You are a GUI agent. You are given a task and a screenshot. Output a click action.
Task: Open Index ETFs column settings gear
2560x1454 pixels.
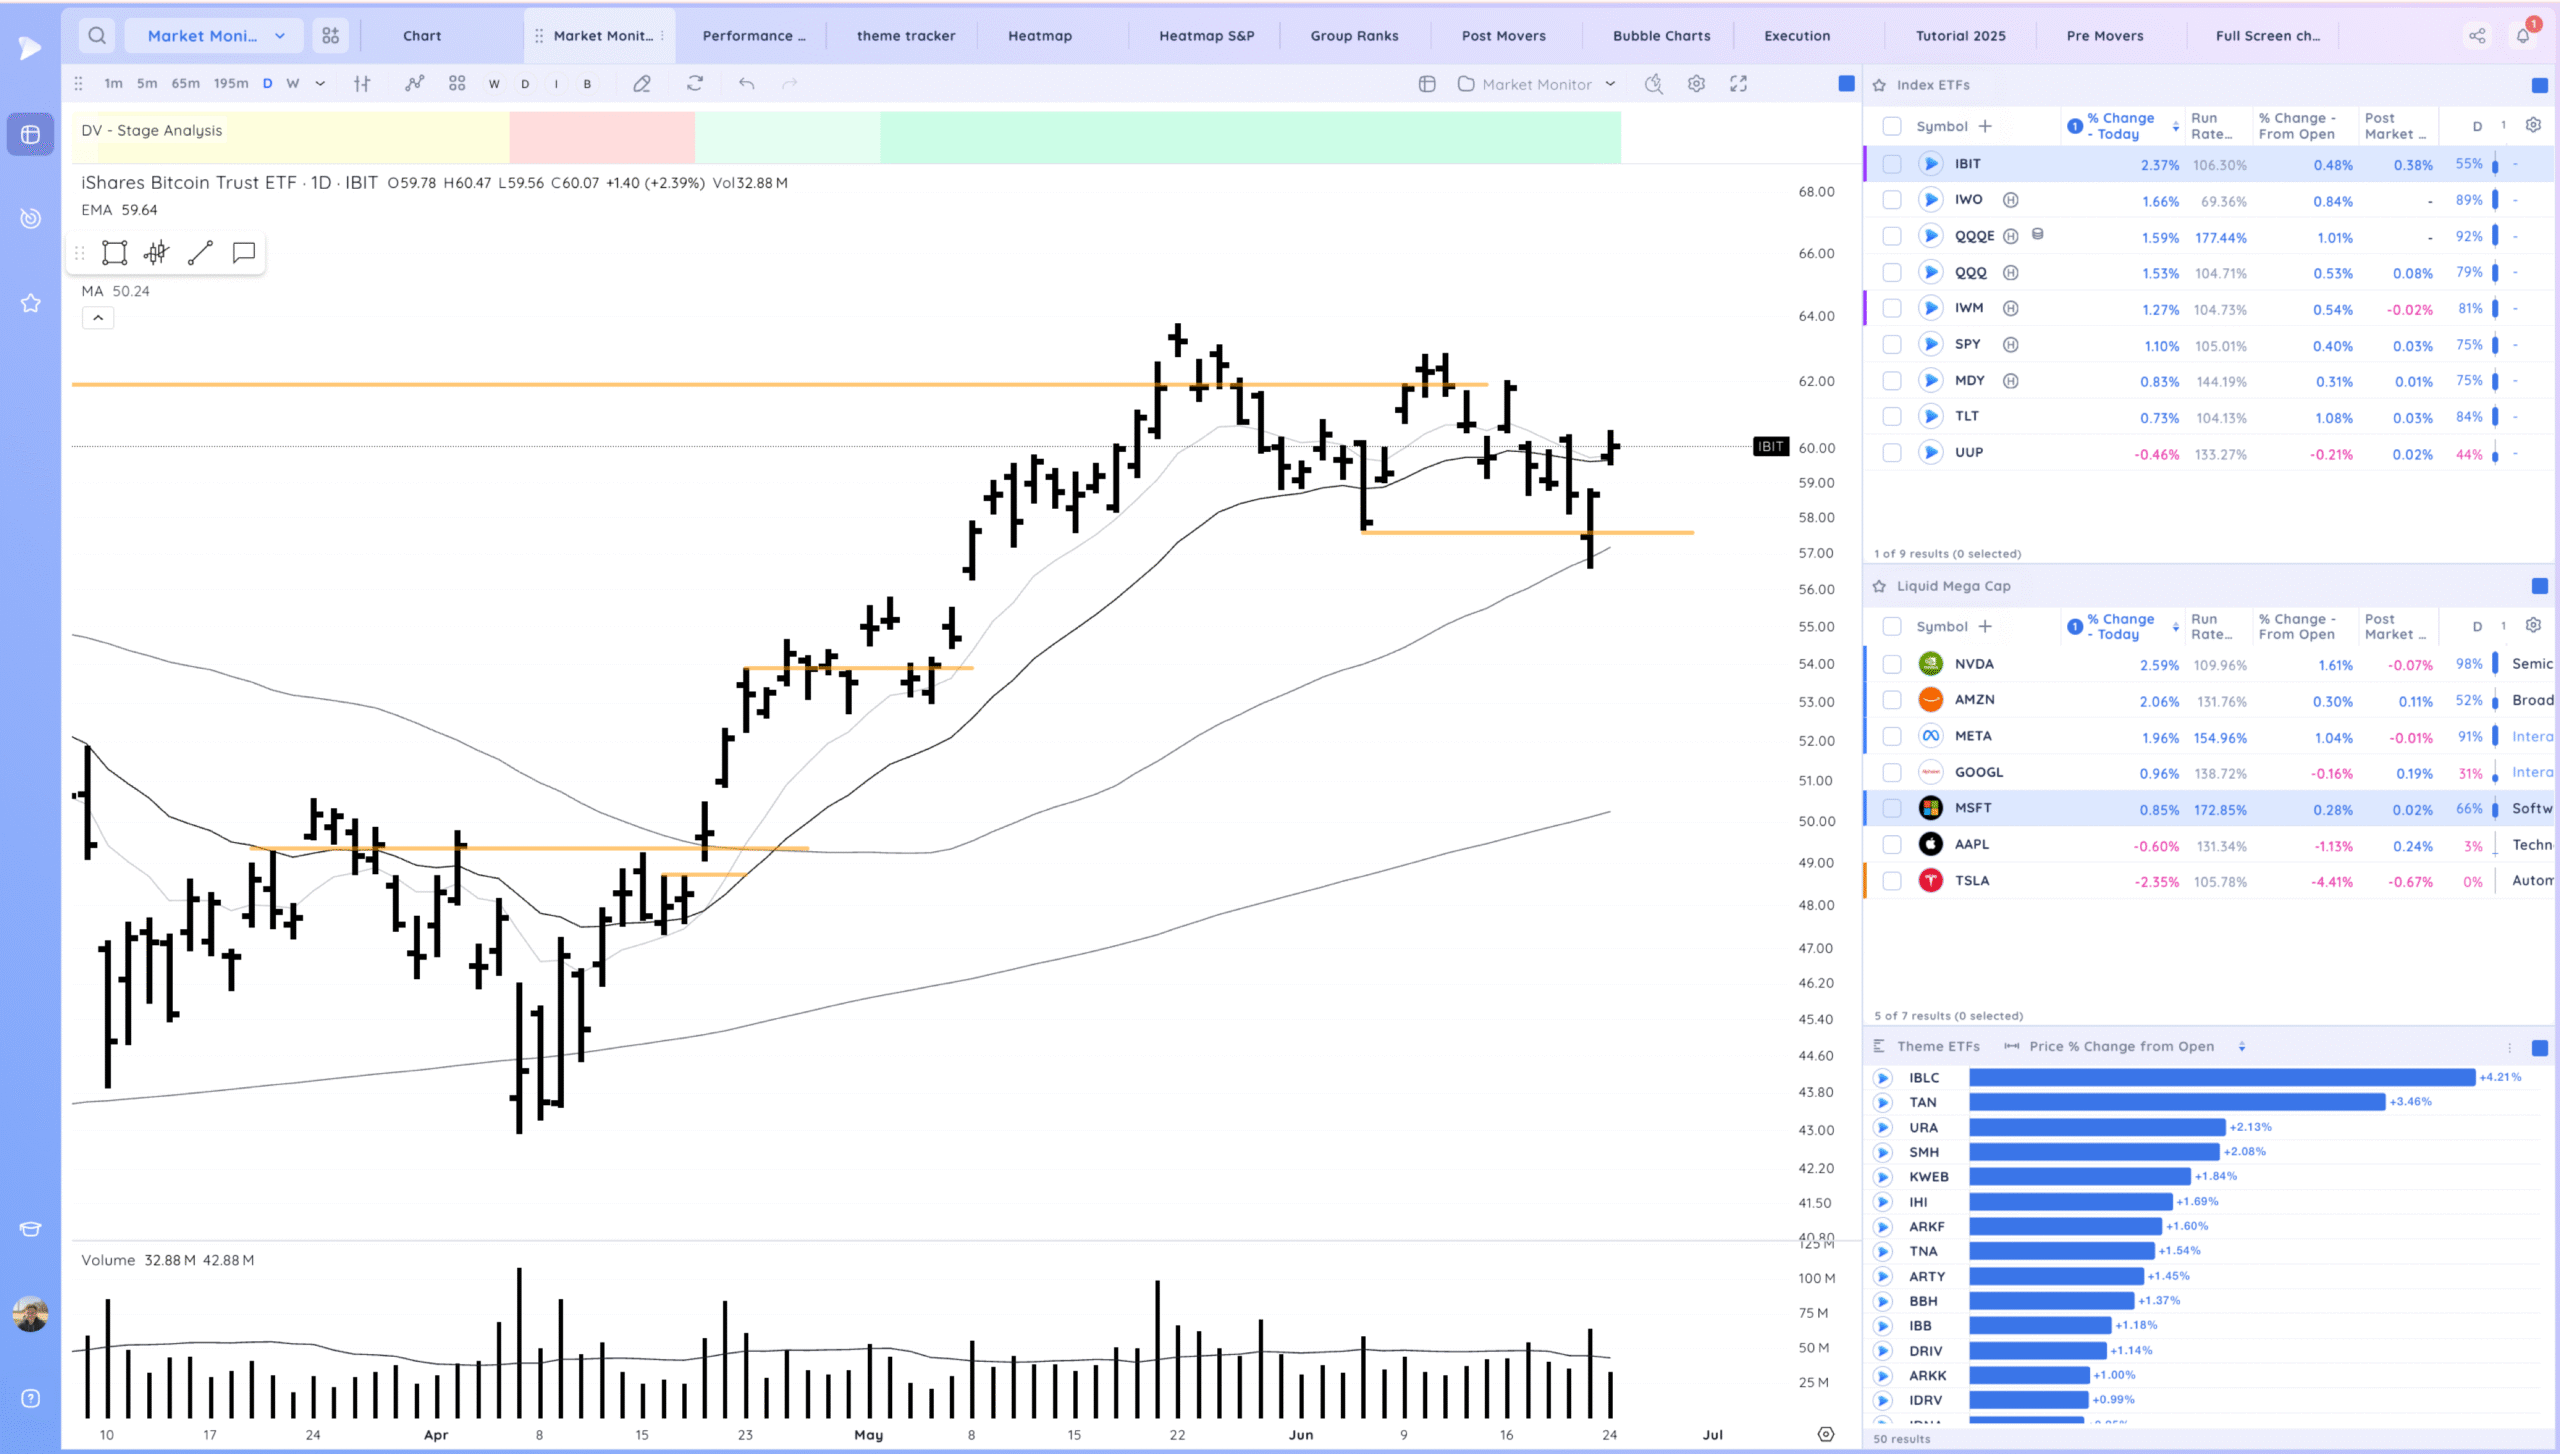(x=2533, y=125)
